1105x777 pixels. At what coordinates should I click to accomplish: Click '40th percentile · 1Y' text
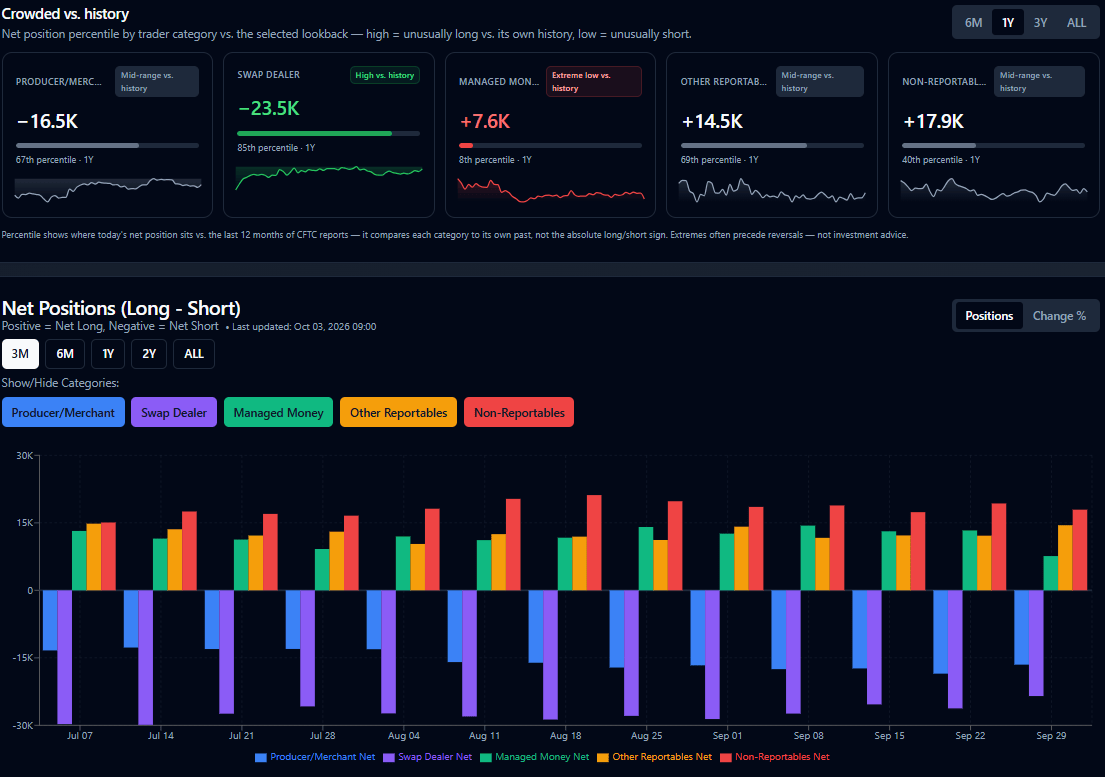coord(941,160)
